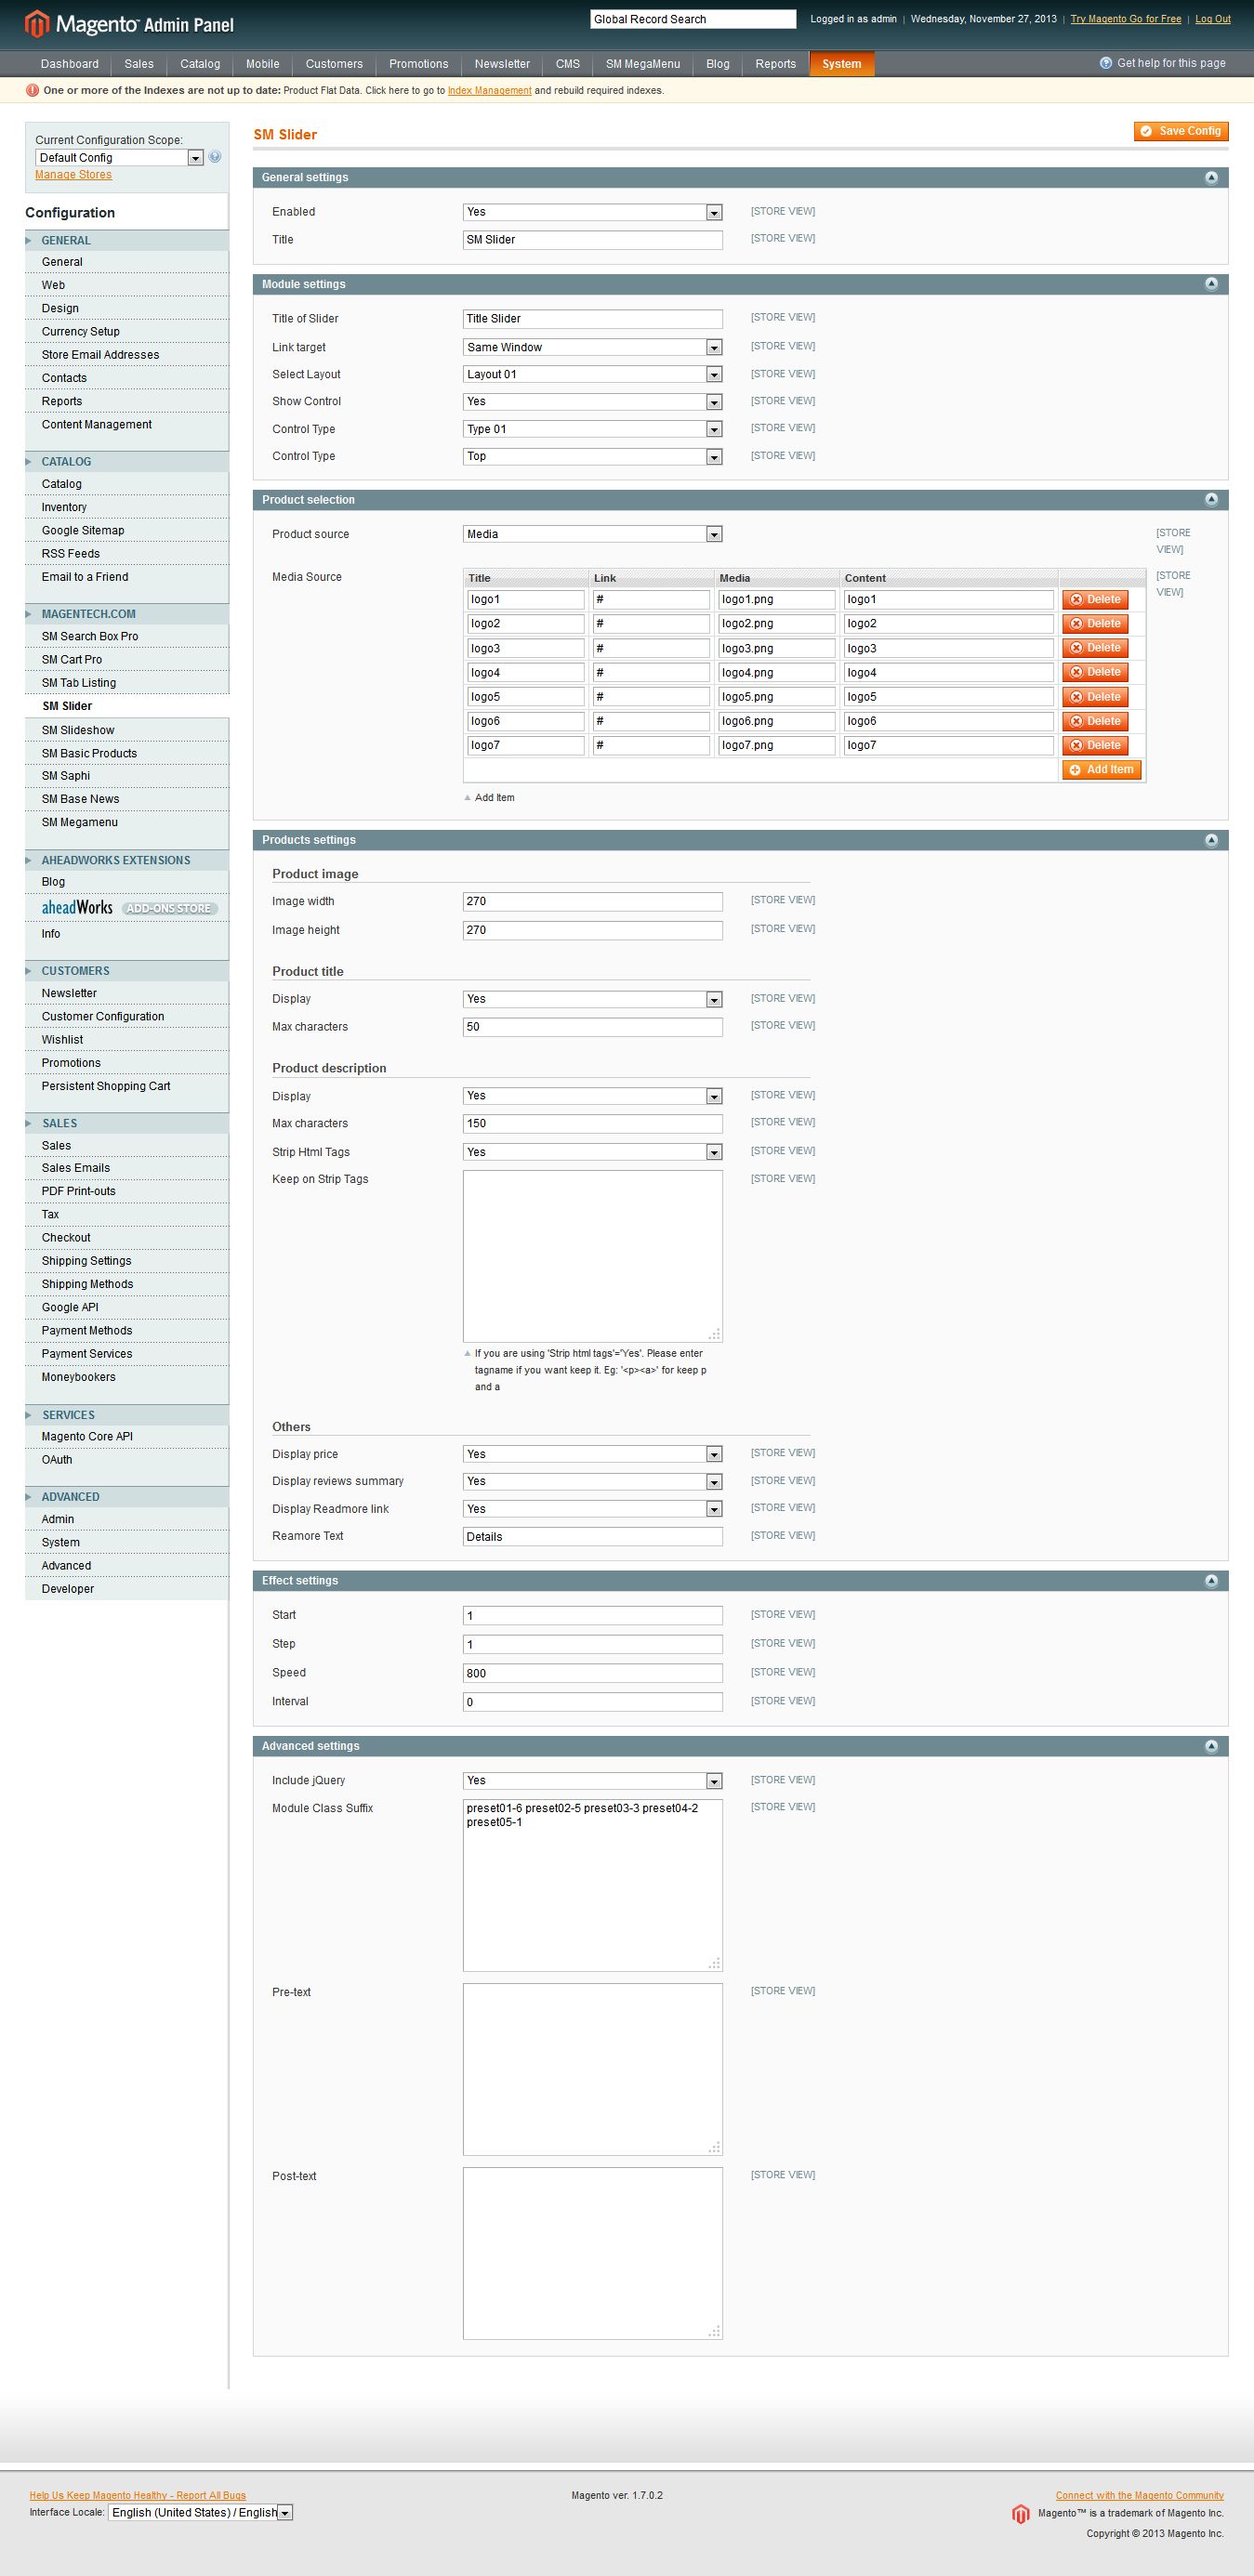Collapse the General settings section arrow icon
Image resolution: width=1254 pixels, height=2576 pixels.
coord(1211,177)
